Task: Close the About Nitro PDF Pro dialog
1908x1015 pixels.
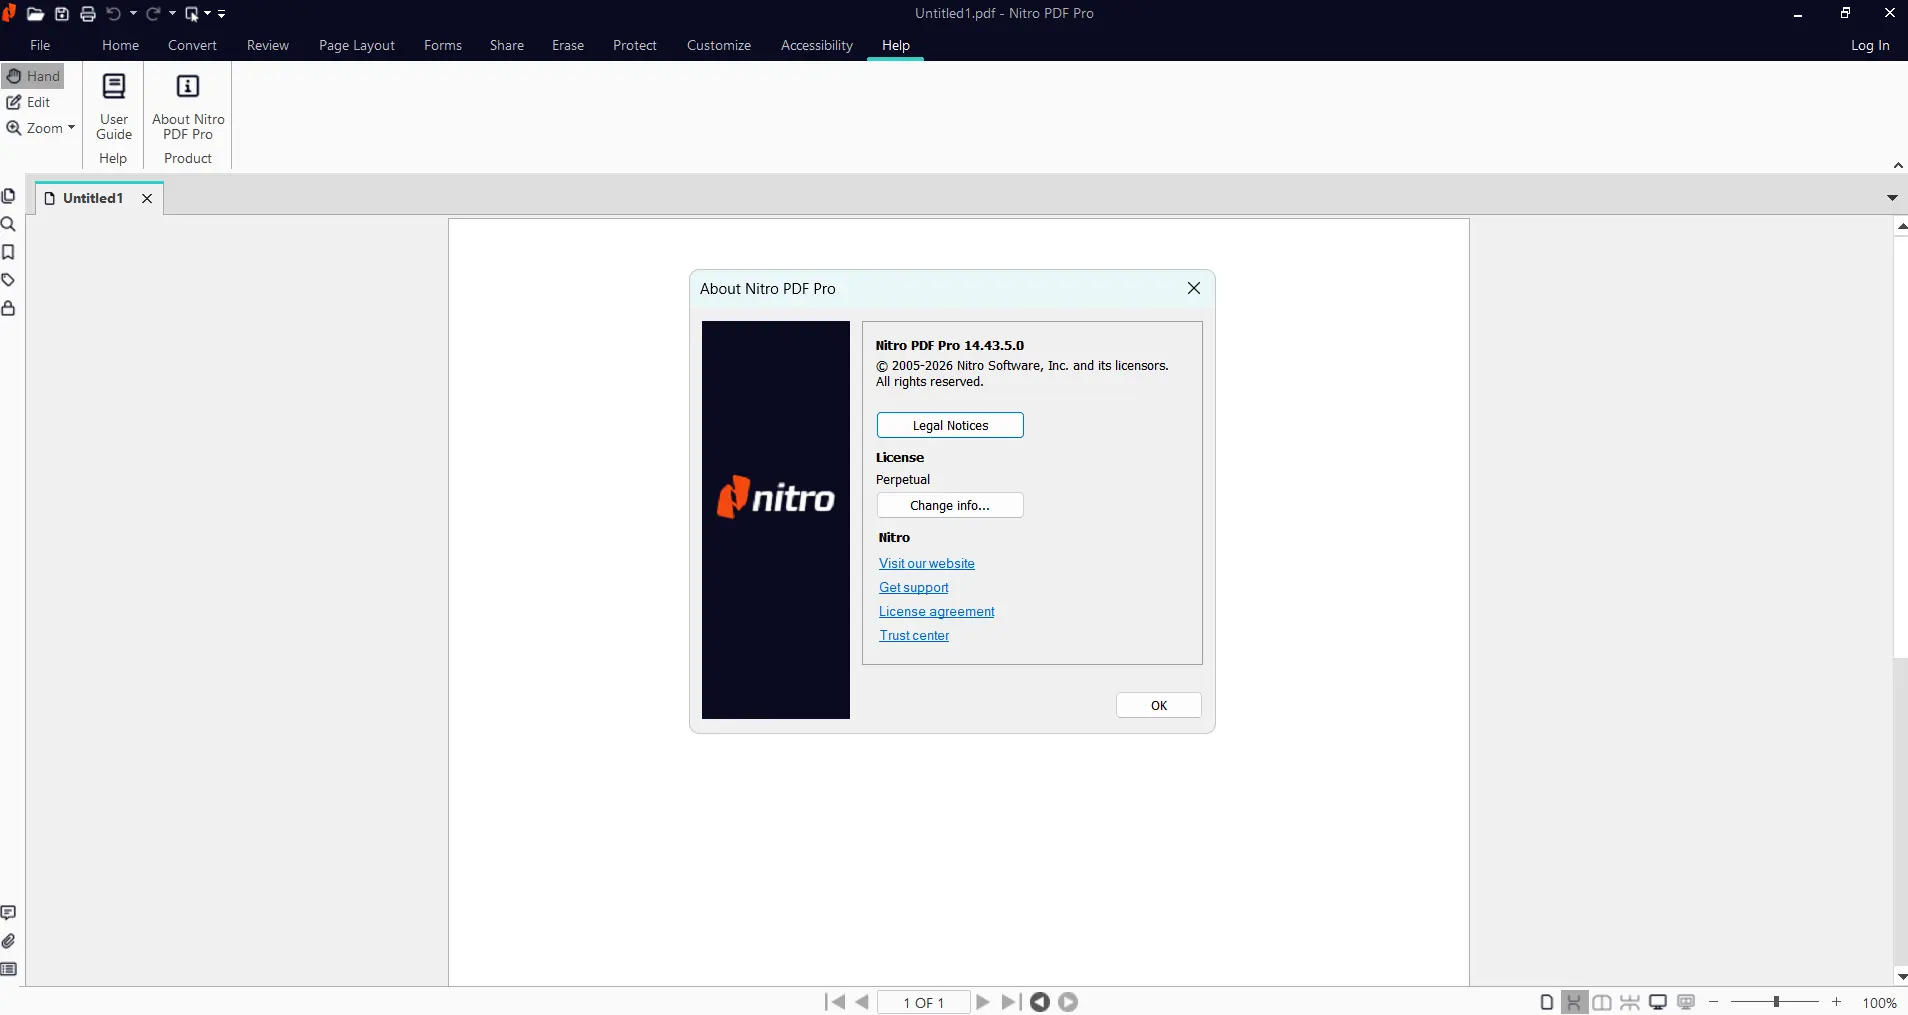Action: coord(1194,288)
